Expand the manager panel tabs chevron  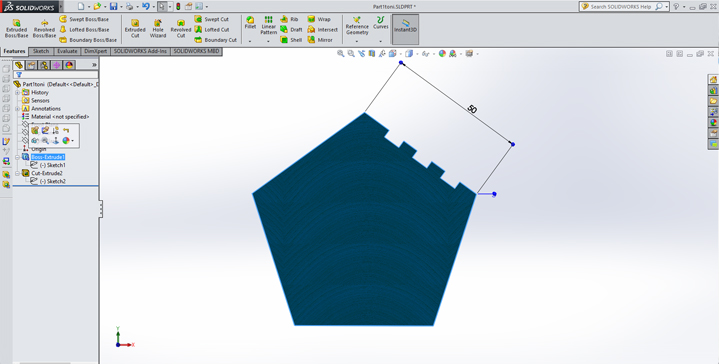tap(94, 65)
